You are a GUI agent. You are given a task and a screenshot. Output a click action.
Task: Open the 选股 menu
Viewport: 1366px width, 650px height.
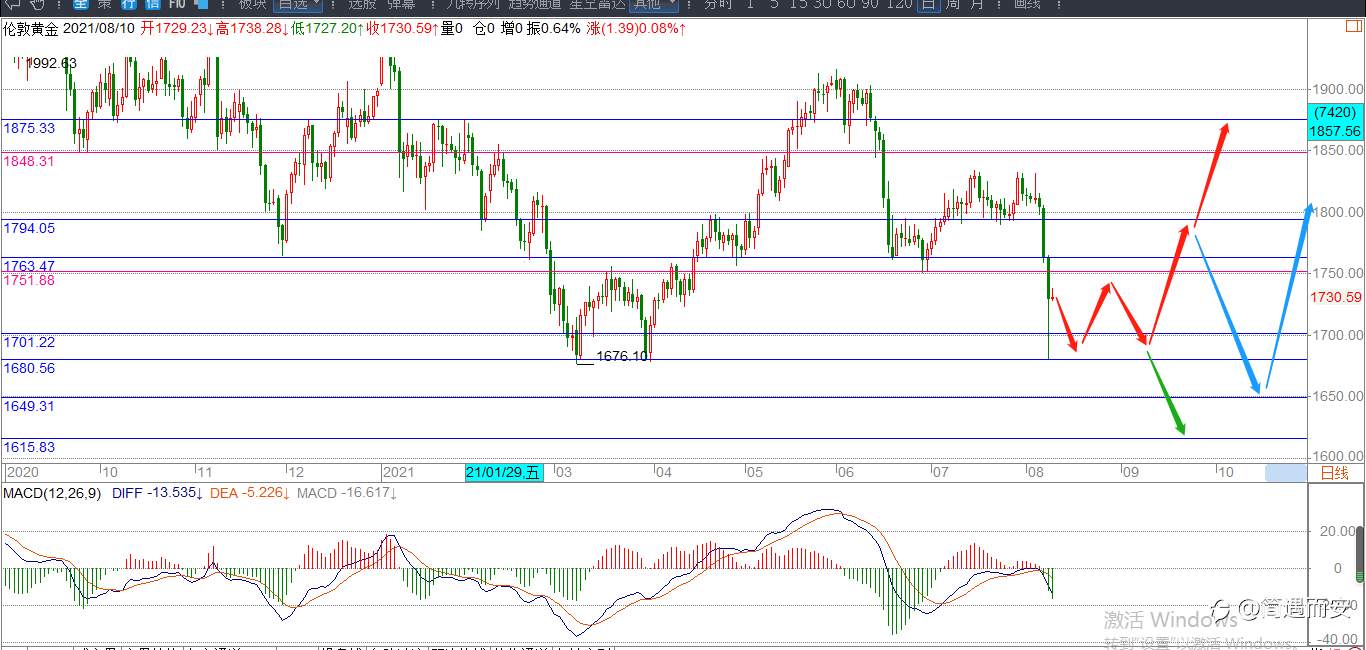pos(361,4)
